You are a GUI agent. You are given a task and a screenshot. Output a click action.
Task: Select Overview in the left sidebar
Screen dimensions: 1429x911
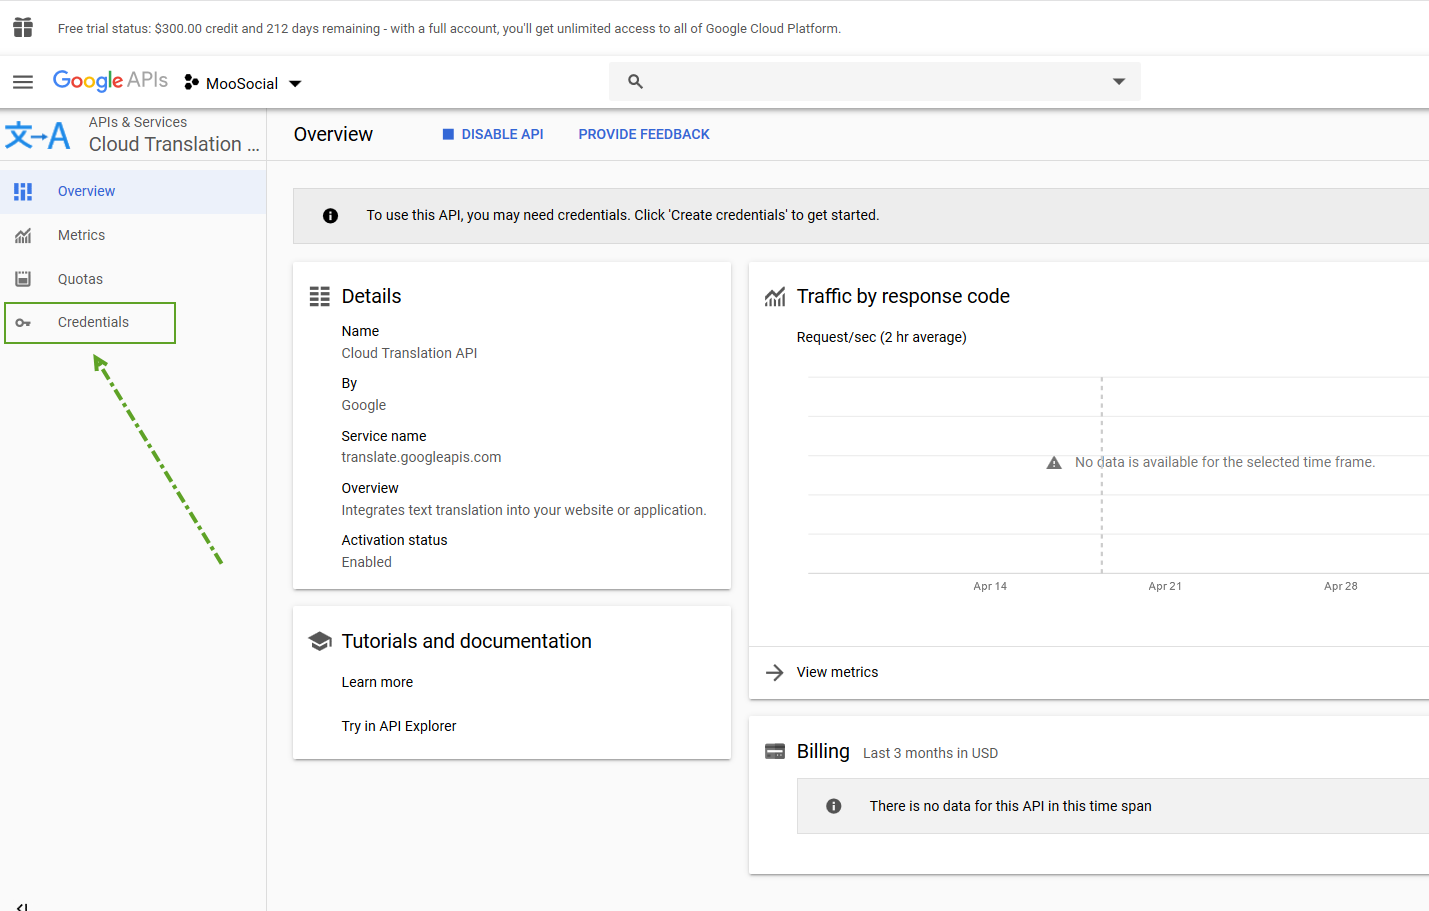pyautogui.click(x=133, y=191)
